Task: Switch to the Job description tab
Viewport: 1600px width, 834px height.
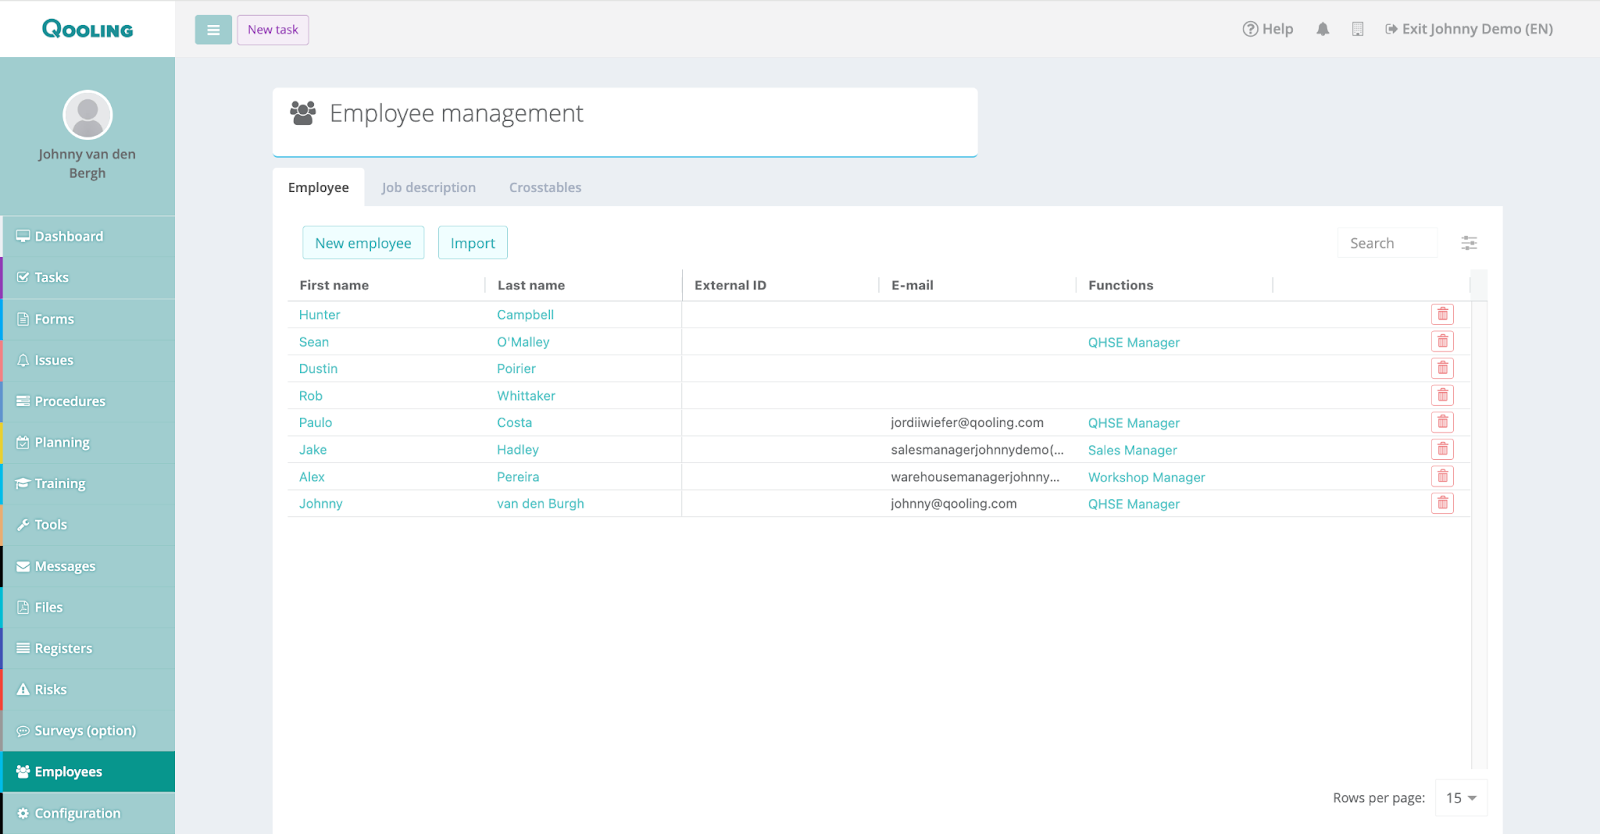Action: pos(428,187)
